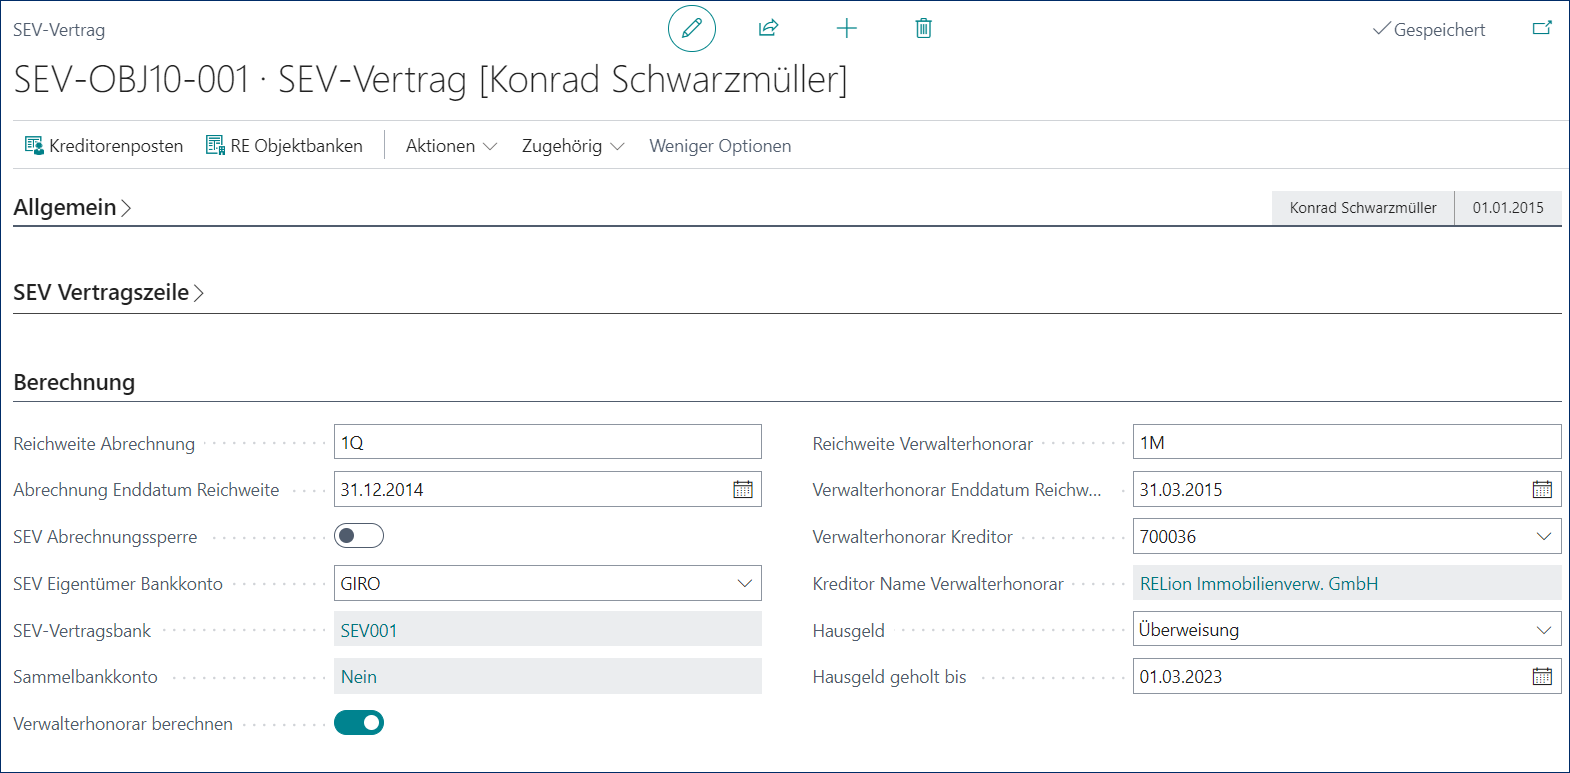Open calendar for Hausgeld geholt bis
The height and width of the screenshot is (773, 1570).
(x=1542, y=677)
